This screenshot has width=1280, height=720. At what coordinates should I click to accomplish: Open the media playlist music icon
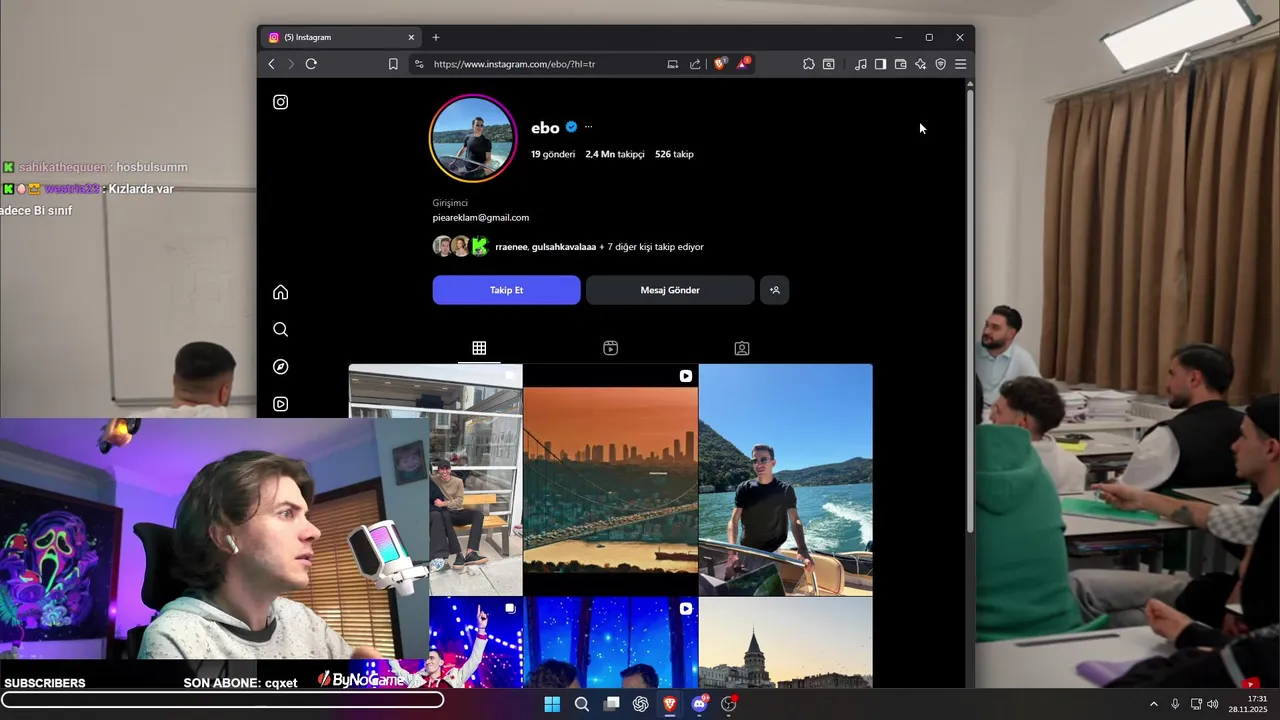pos(861,64)
